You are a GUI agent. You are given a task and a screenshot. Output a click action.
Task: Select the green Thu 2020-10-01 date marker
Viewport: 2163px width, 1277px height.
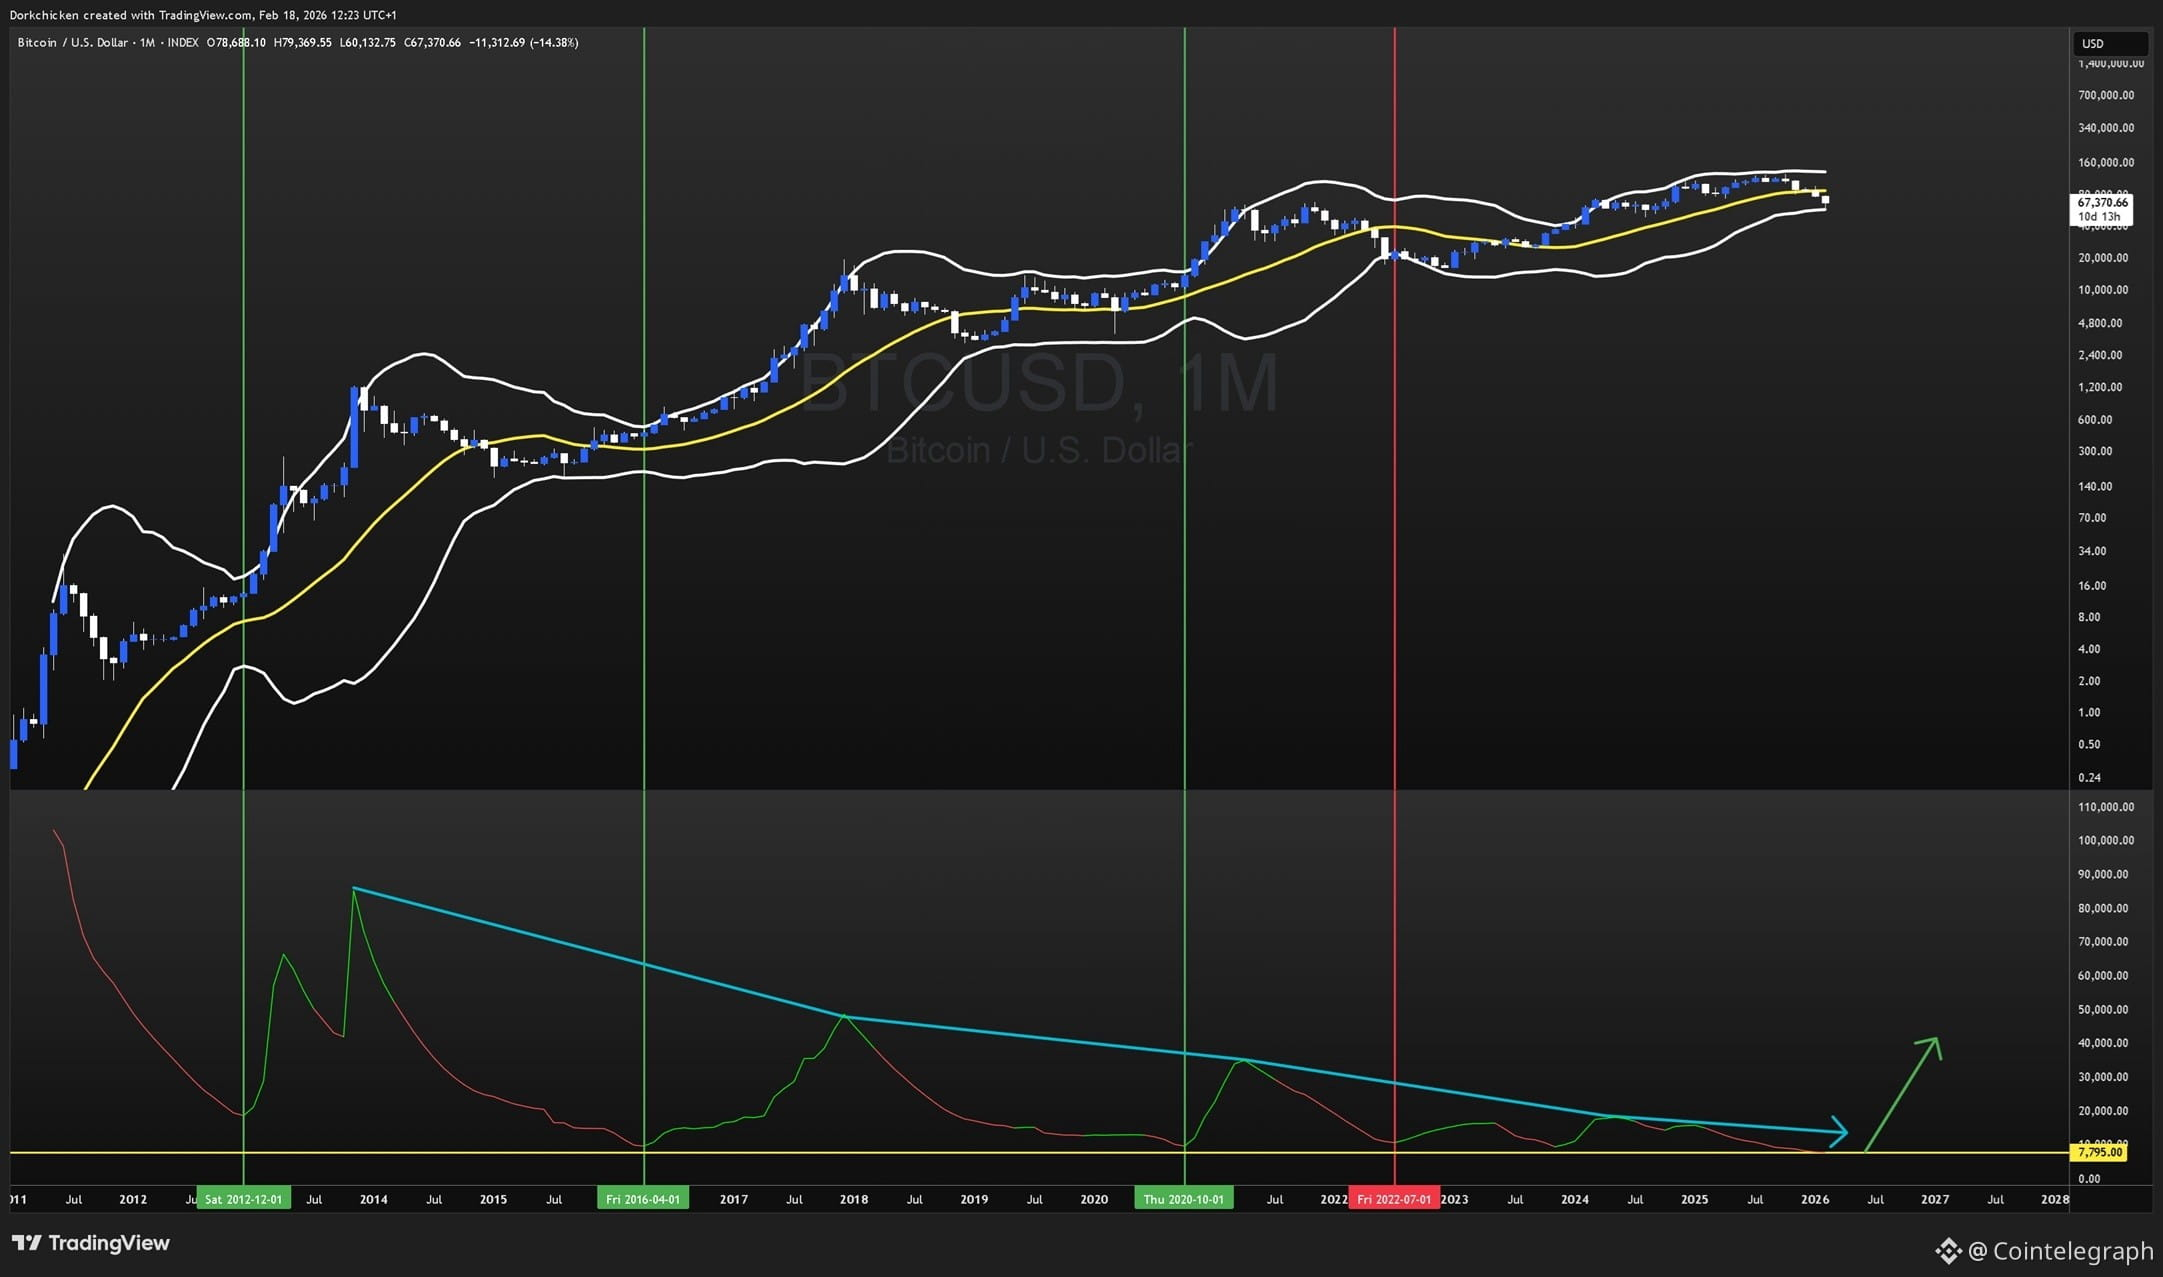point(1185,1197)
